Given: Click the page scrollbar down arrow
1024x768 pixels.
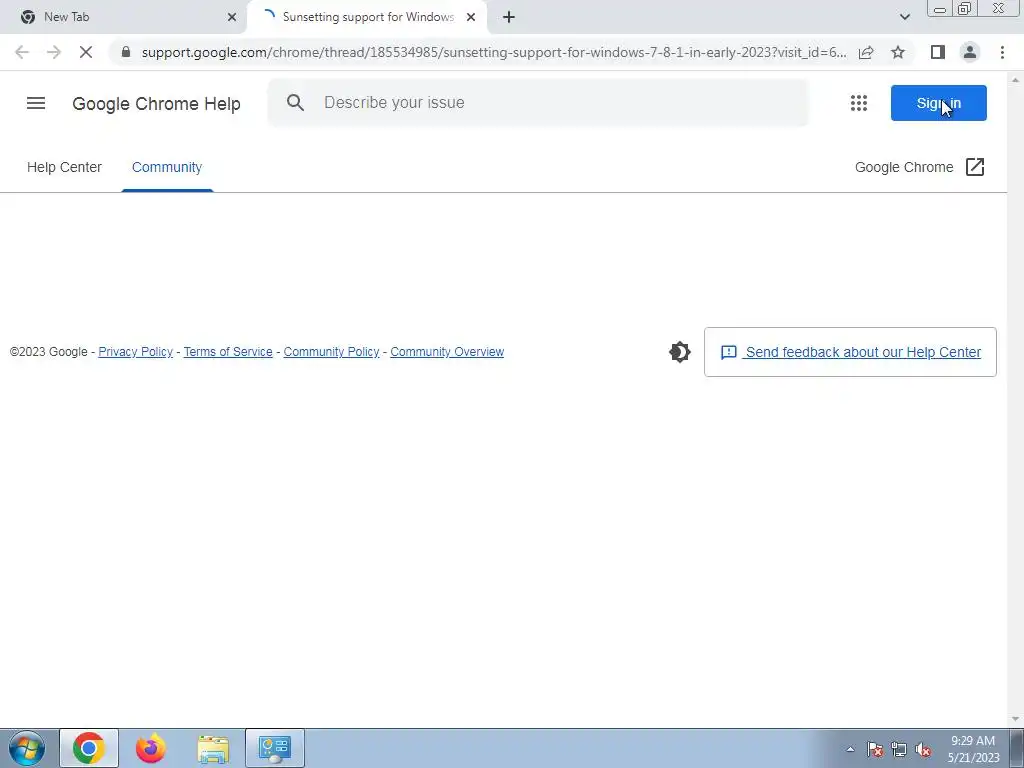Looking at the screenshot, I should 1016,719.
